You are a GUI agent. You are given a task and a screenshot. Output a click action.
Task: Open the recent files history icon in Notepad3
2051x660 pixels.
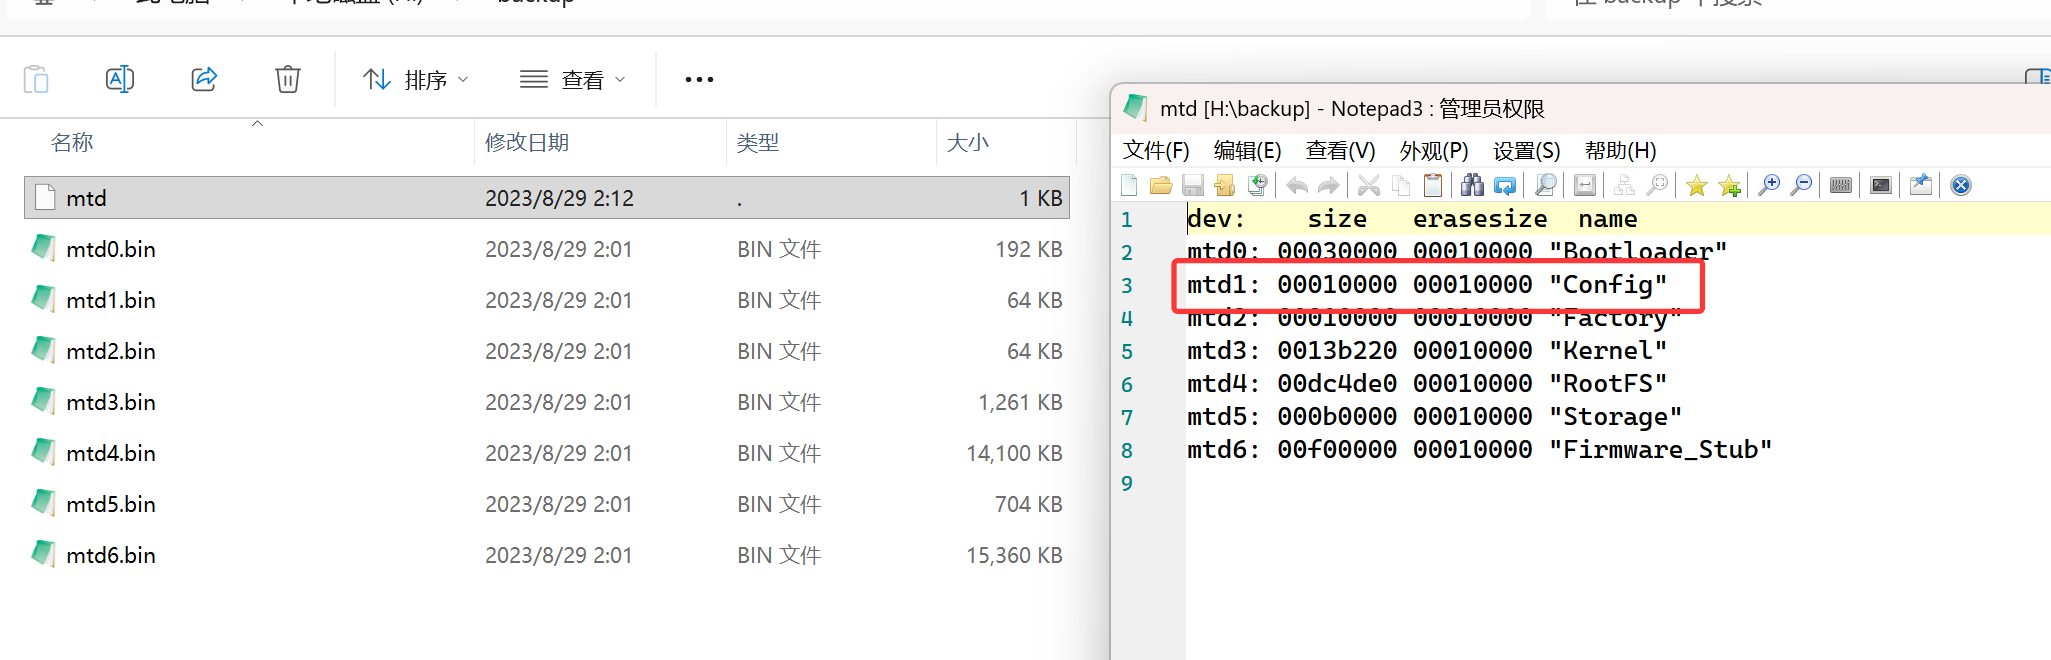[x=1258, y=185]
